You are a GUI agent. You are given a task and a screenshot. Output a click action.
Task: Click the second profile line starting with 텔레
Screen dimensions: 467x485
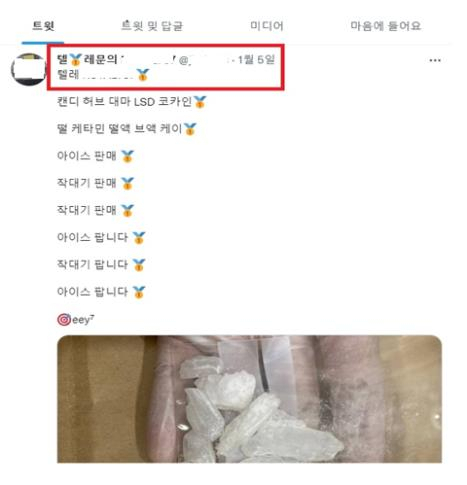[103, 75]
